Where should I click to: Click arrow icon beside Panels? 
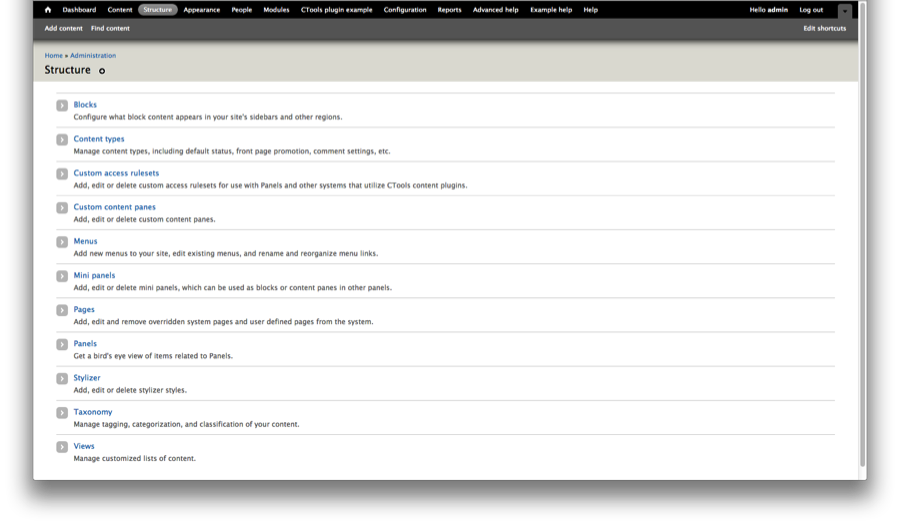click(62, 344)
